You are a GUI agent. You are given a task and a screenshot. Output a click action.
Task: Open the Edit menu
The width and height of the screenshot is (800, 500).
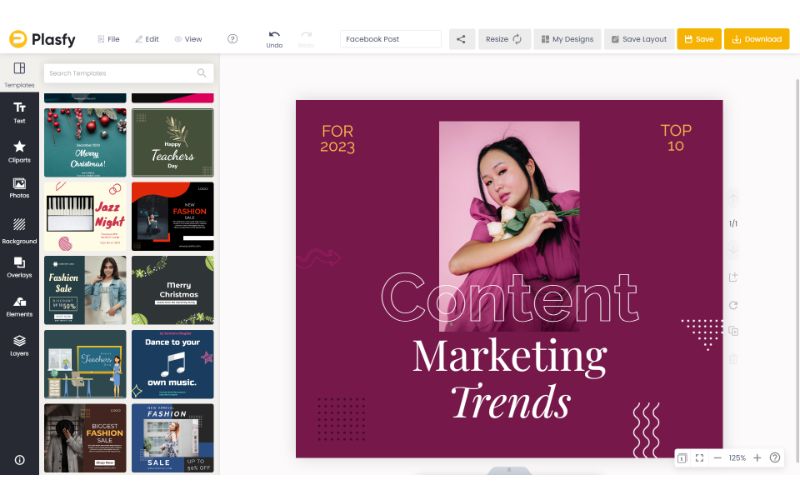click(147, 39)
